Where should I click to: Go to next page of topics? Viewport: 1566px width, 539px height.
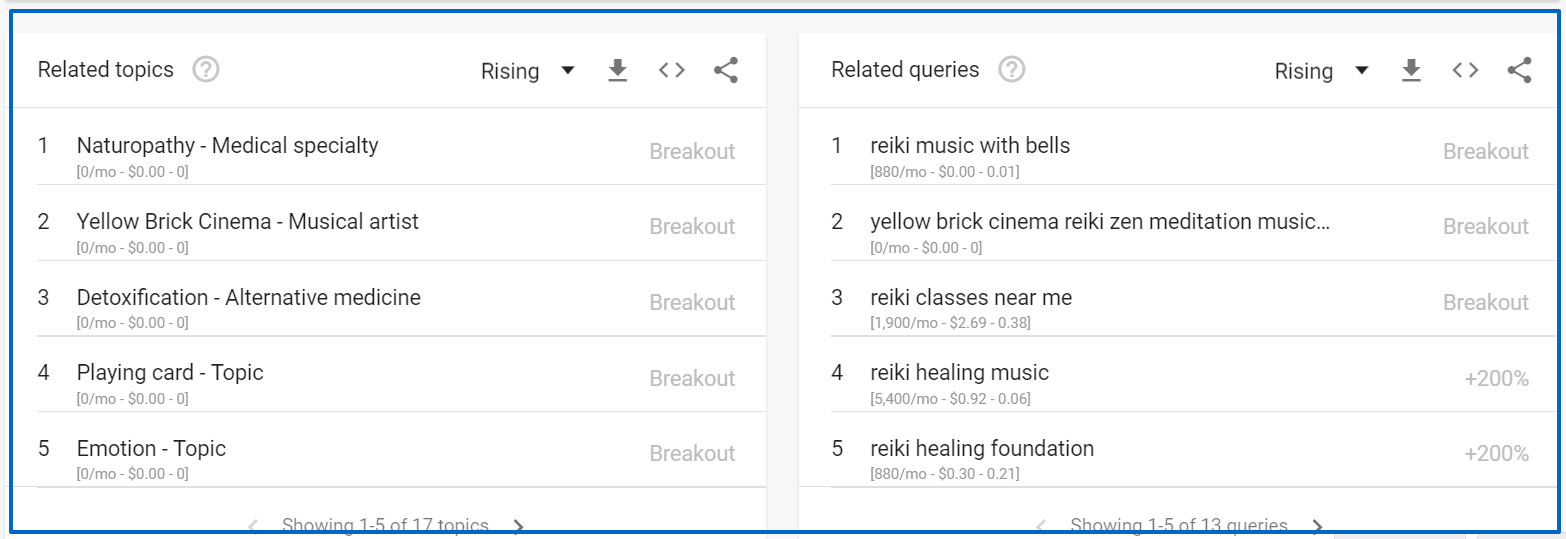point(518,526)
